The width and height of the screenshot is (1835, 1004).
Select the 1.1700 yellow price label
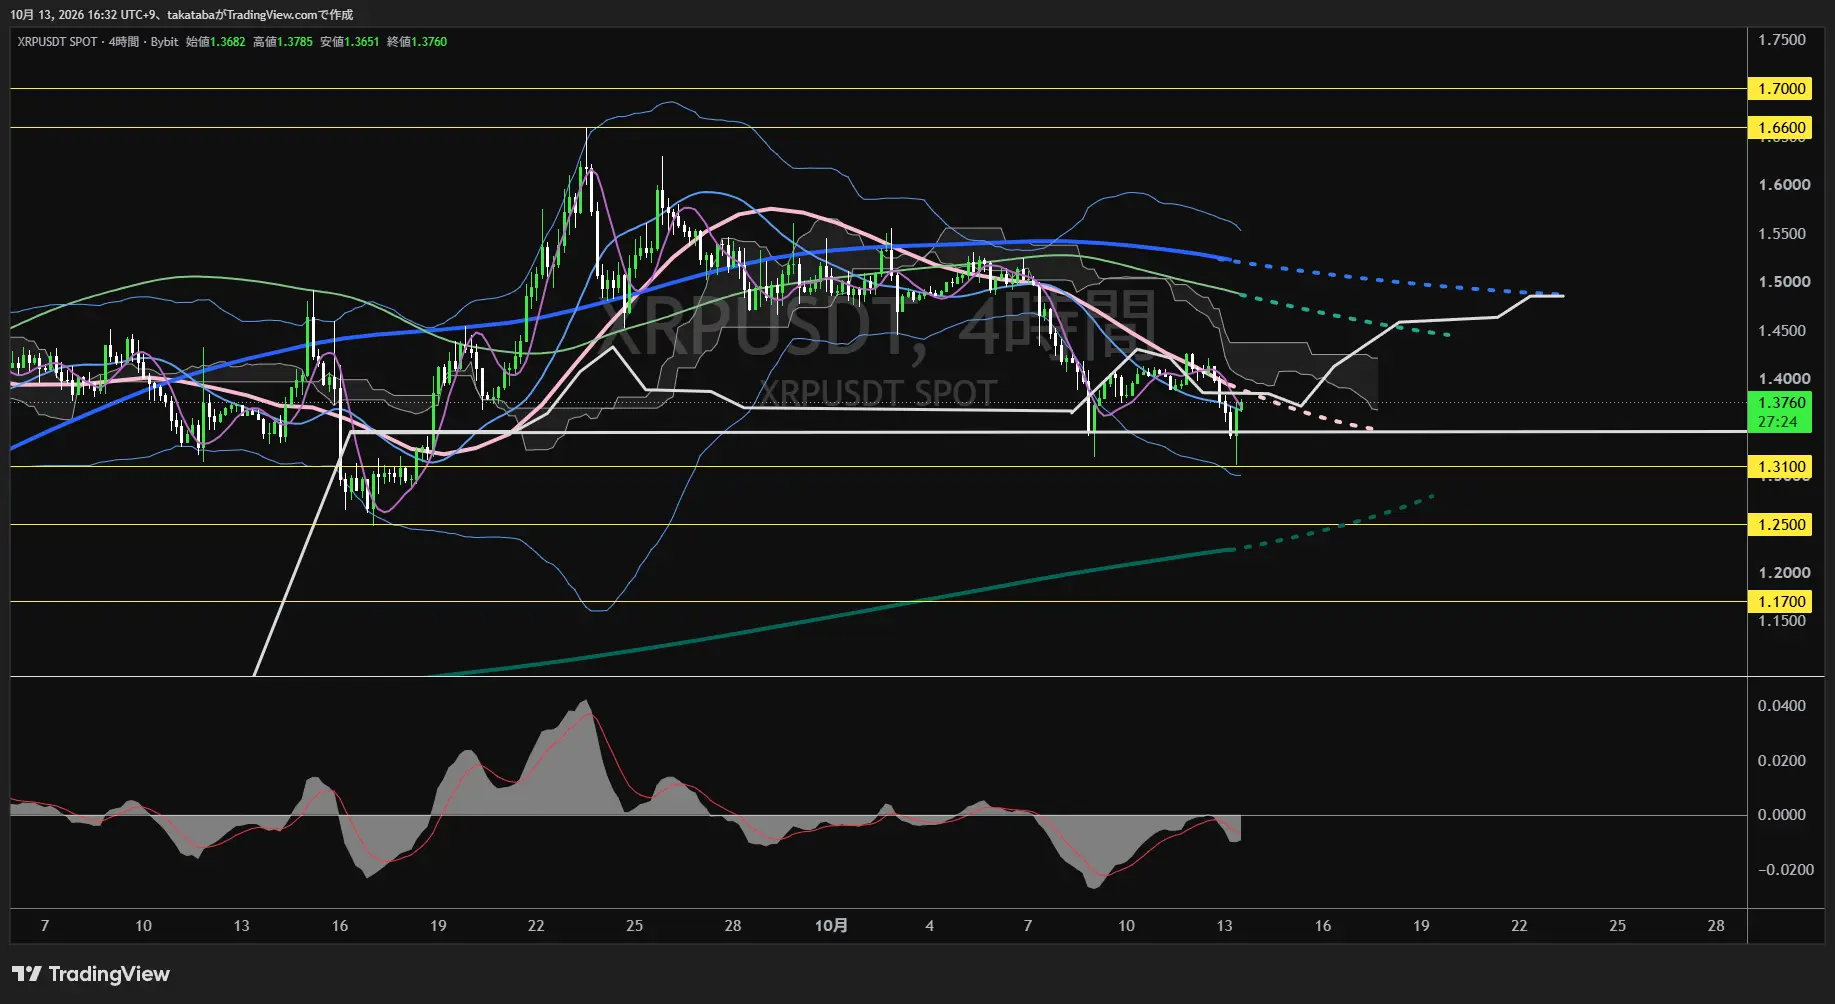point(1780,602)
